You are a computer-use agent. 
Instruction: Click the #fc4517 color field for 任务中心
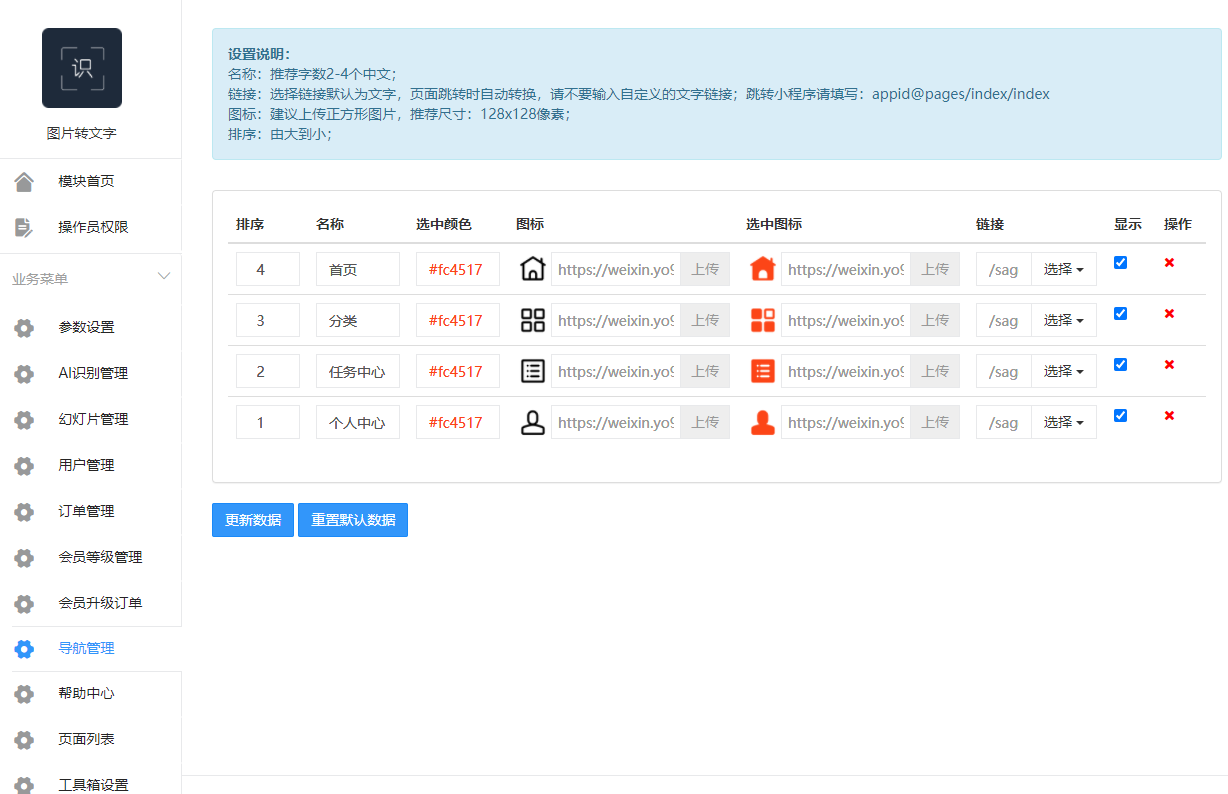(458, 371)
